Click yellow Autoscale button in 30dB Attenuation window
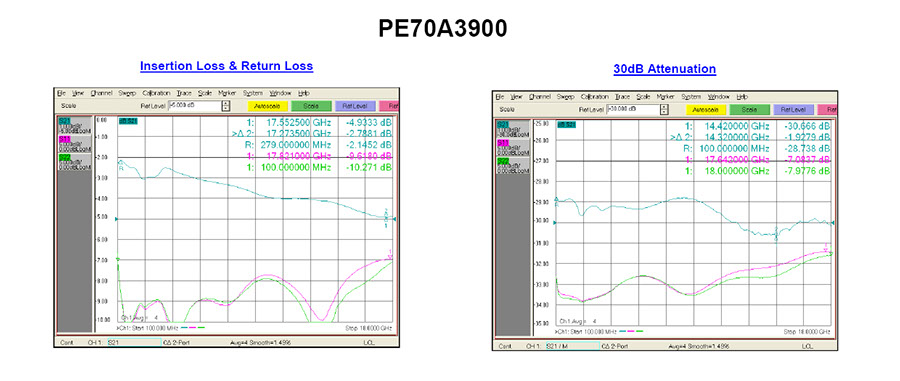This screenshot has width=900, height=381. [705, 110]
